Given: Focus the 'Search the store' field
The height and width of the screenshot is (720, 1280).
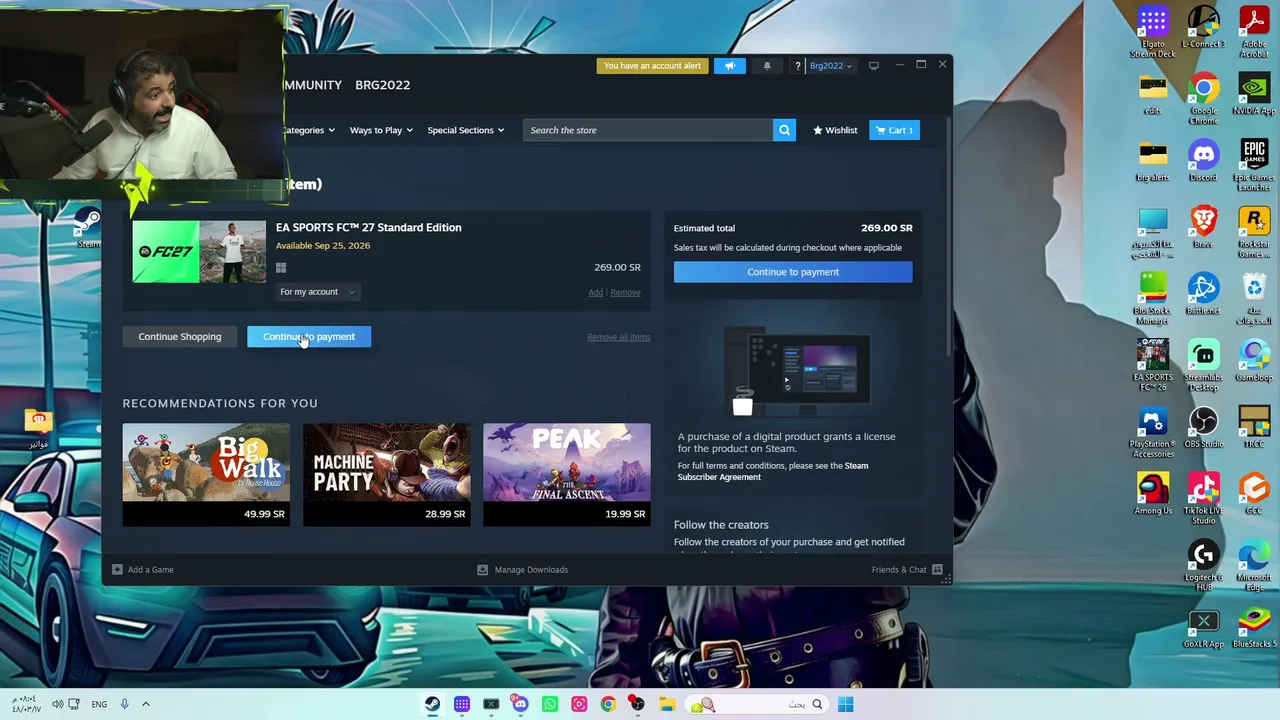Looking at the screenshot, I should [648, 130].
